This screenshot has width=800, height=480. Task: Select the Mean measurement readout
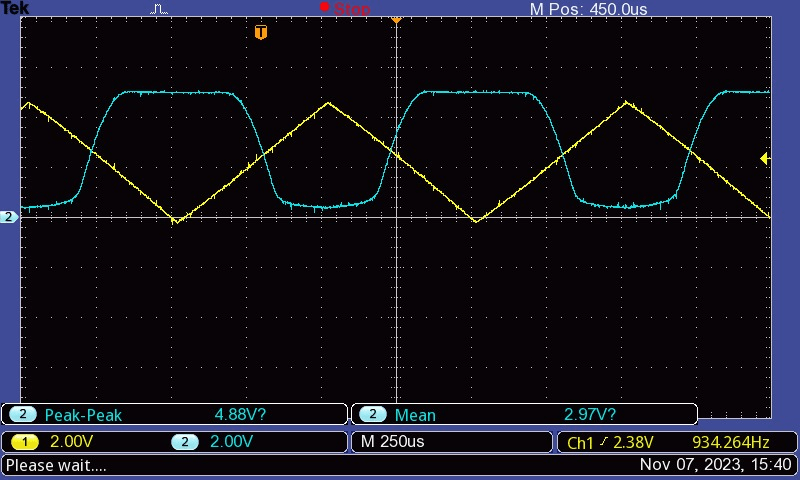[525, 415]
